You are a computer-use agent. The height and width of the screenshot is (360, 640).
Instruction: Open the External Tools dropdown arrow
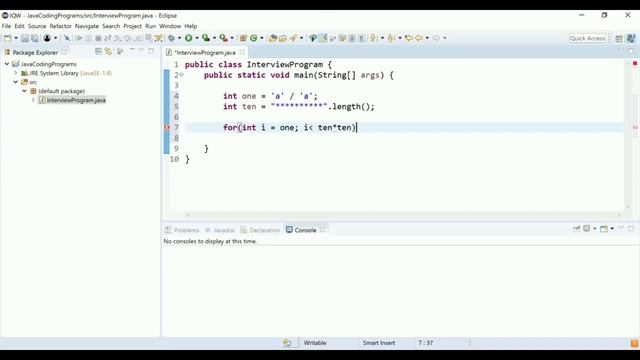[232, 38]
